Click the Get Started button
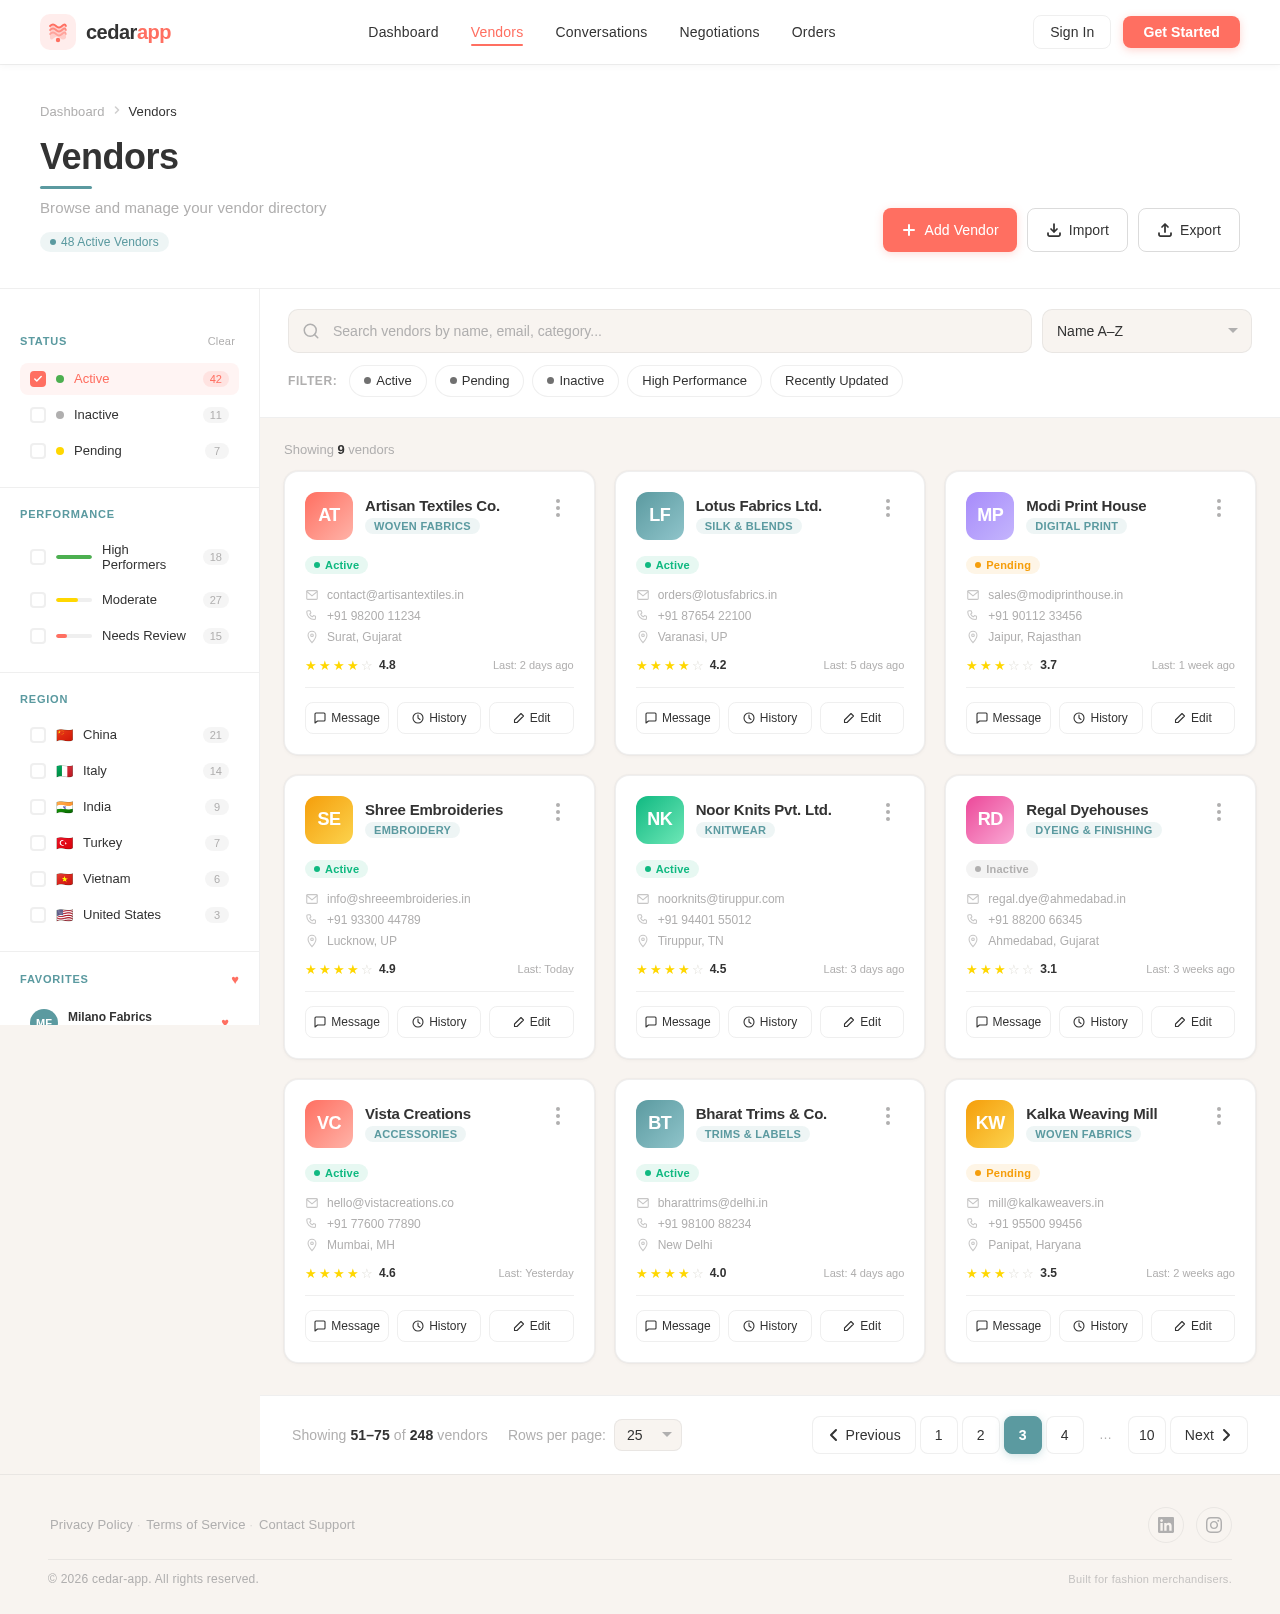The width and height of the screenshot is (1280, 1614). [x=1181, y=32]
